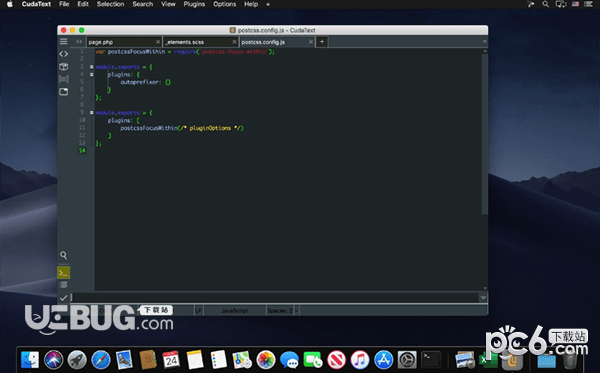Click the Validate checkmark icon
600x373 pixels.
tap(64, 298)
